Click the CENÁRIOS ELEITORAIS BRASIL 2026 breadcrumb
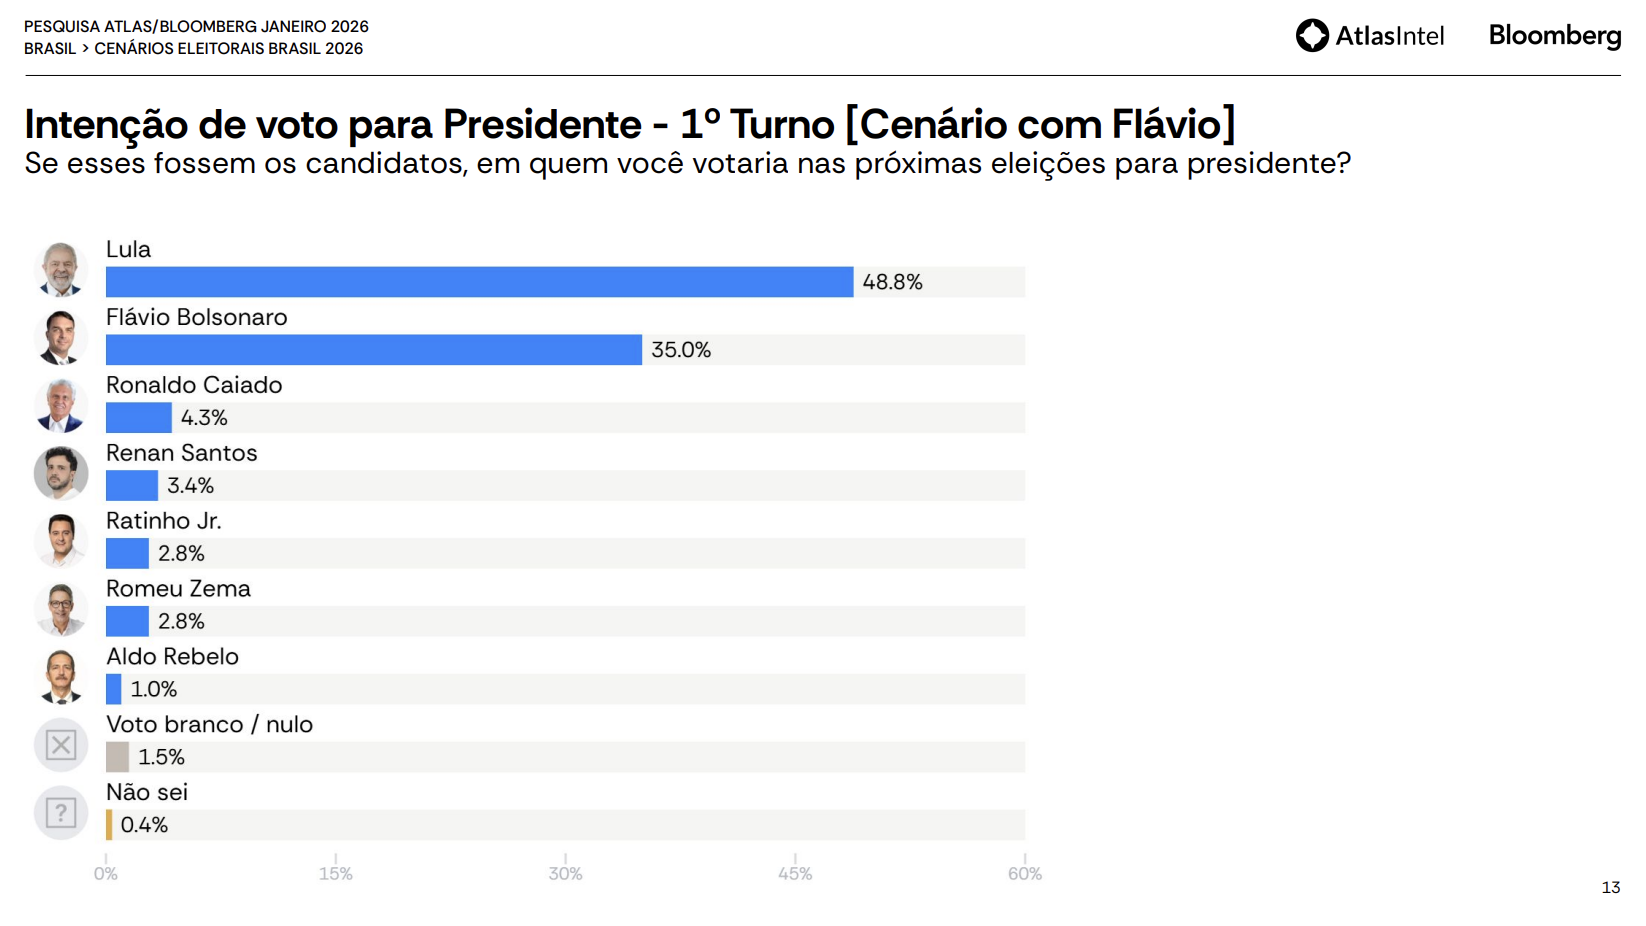Viewport: 1646px width, 926px height. 228,49
